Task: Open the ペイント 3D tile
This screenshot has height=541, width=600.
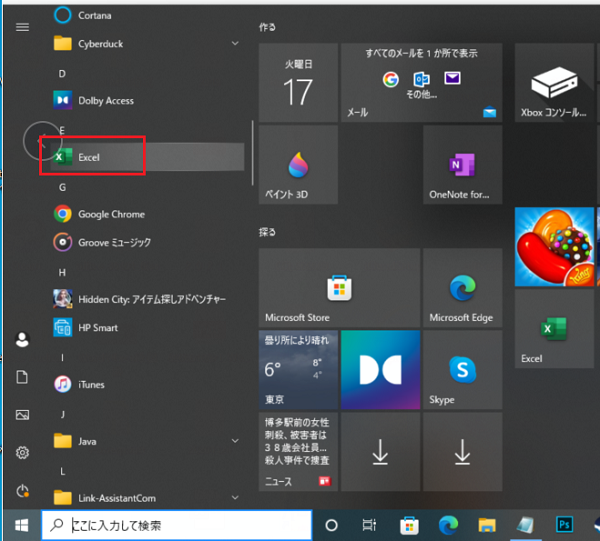Action: 298,165
